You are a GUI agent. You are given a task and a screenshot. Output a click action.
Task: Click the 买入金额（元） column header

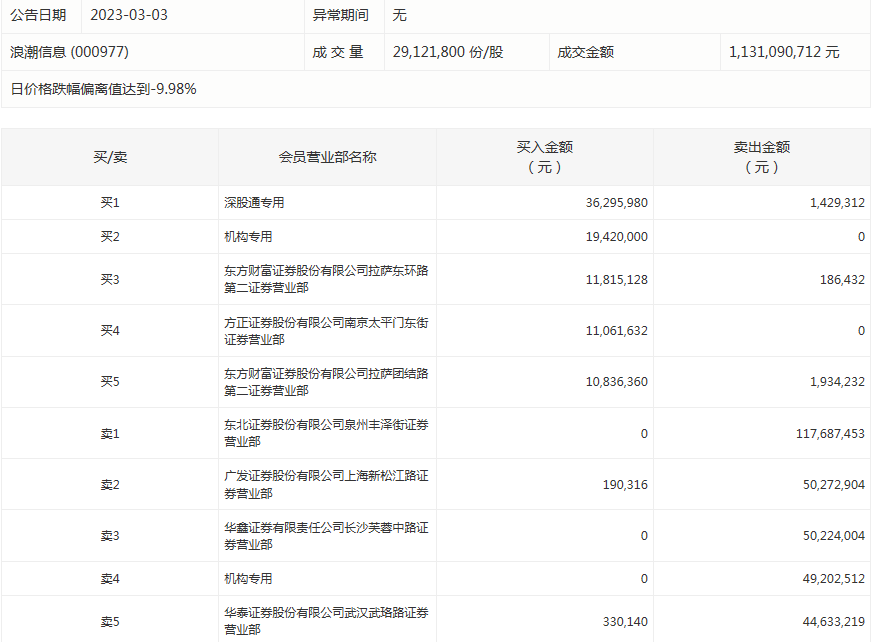pyautogui.click(x=545, y=157)
